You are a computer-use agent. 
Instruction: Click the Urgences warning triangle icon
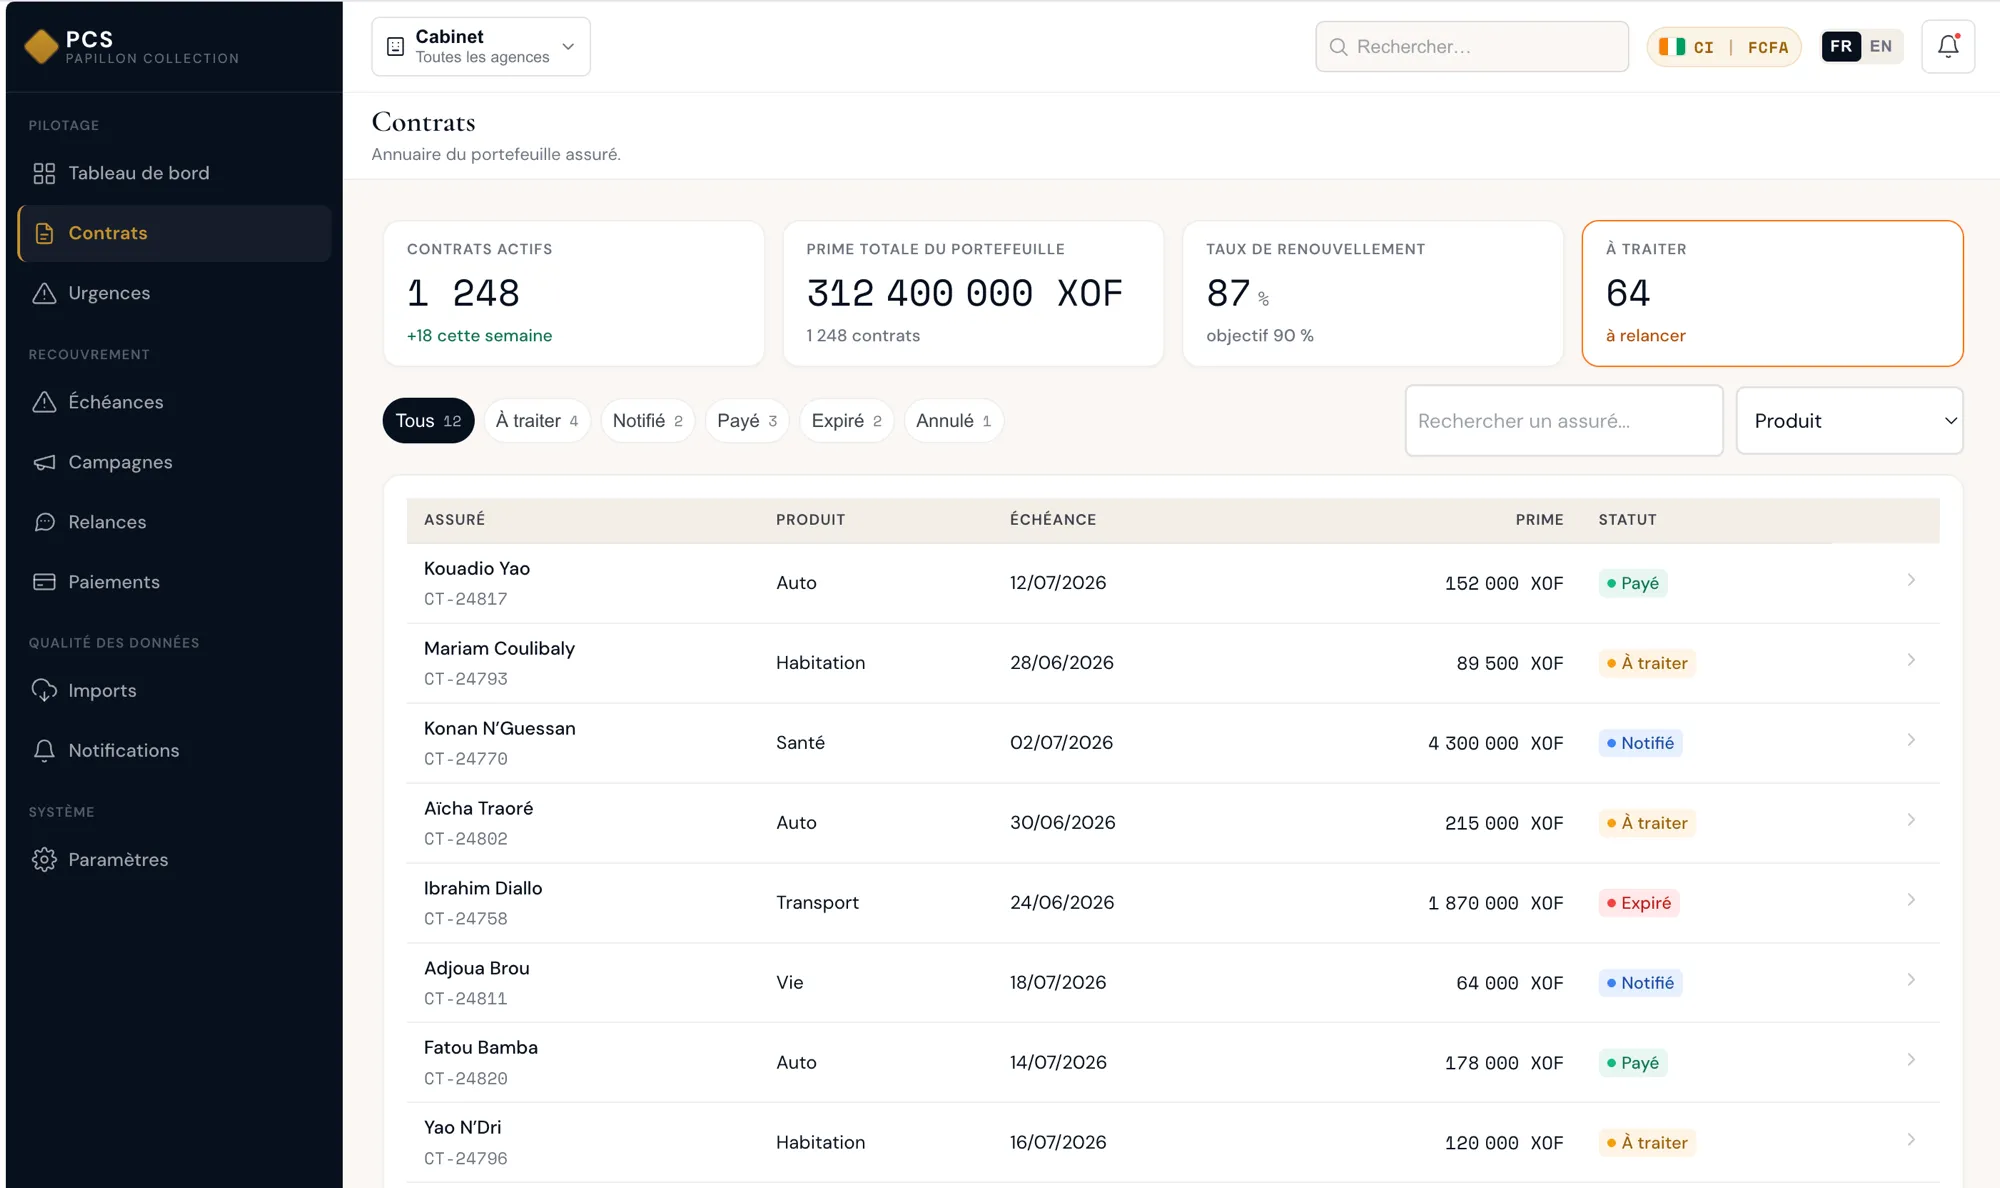click(x=44, y=293)
